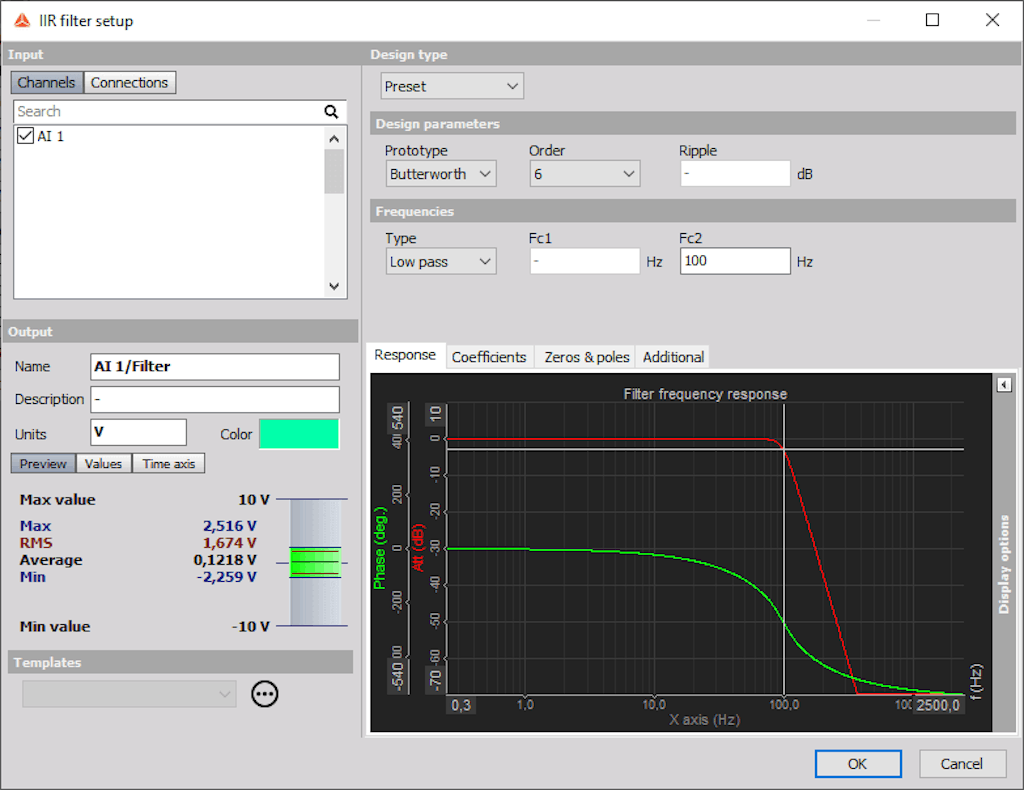Maximize the IIR filter setup window
This screenshot has height=790, width=1024.
(x=933, y=20)
